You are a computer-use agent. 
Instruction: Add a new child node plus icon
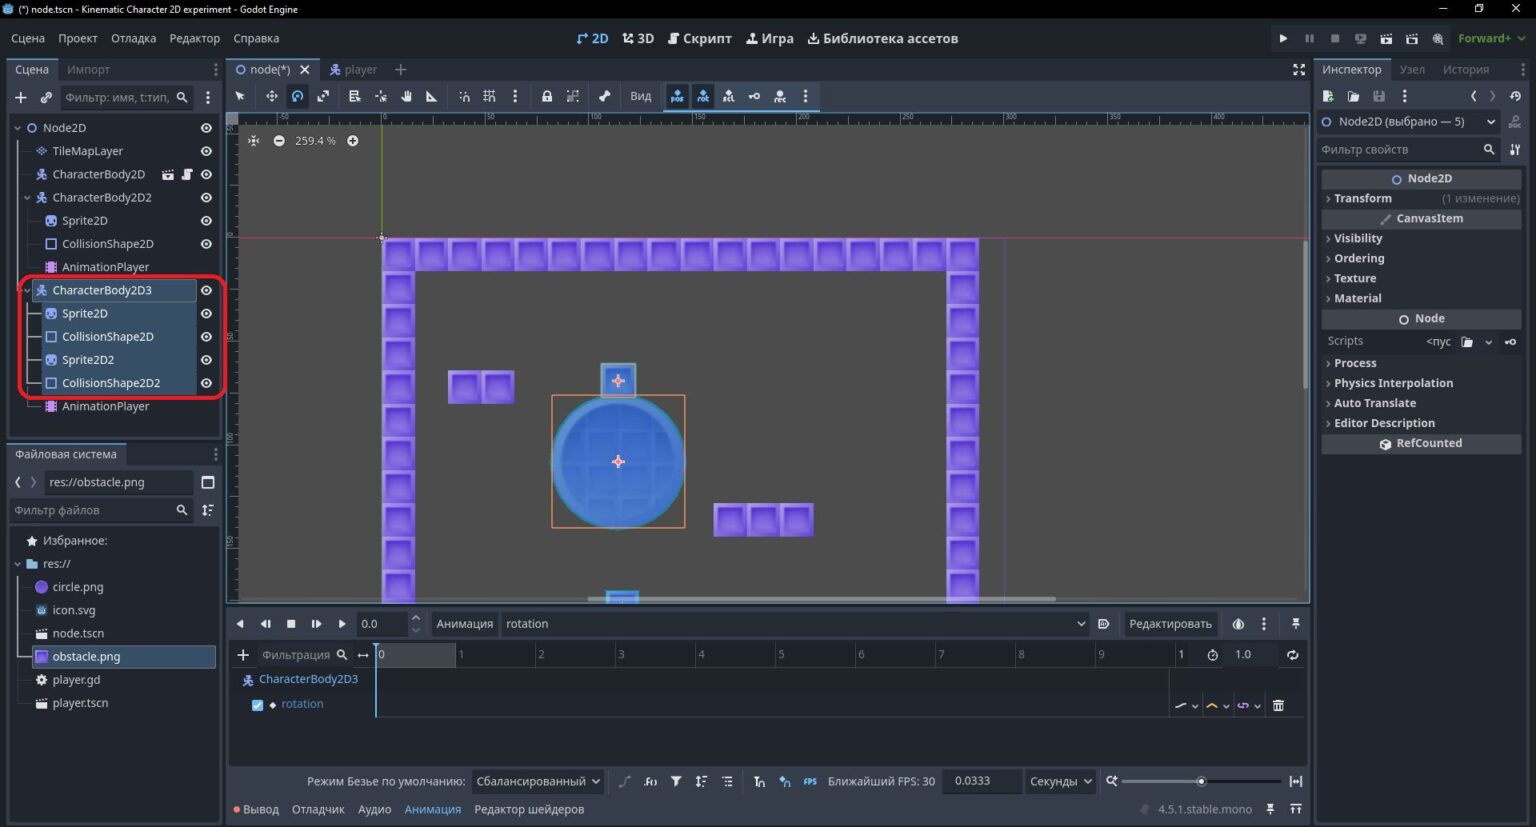[20, 97]
